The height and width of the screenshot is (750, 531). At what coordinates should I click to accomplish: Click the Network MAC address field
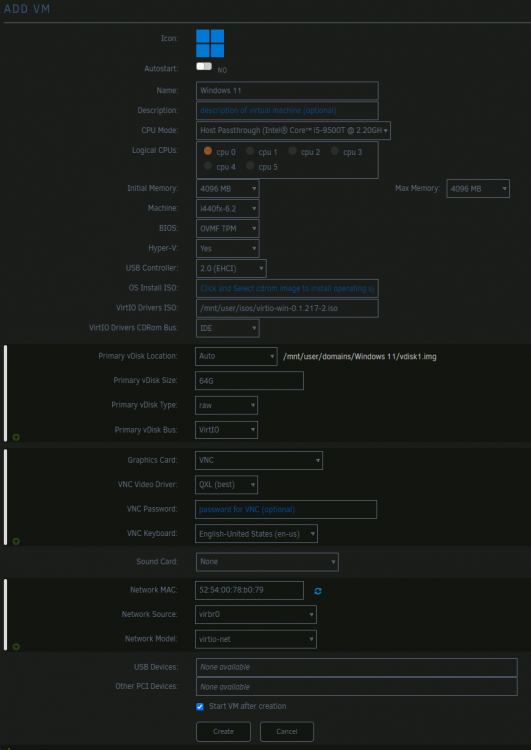(249, 590)
